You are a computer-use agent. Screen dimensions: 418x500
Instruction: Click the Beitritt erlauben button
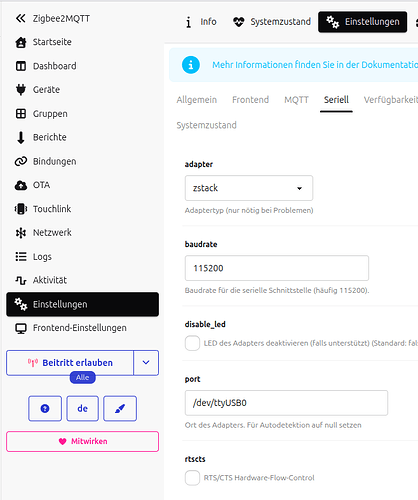(x=70, y=363)
